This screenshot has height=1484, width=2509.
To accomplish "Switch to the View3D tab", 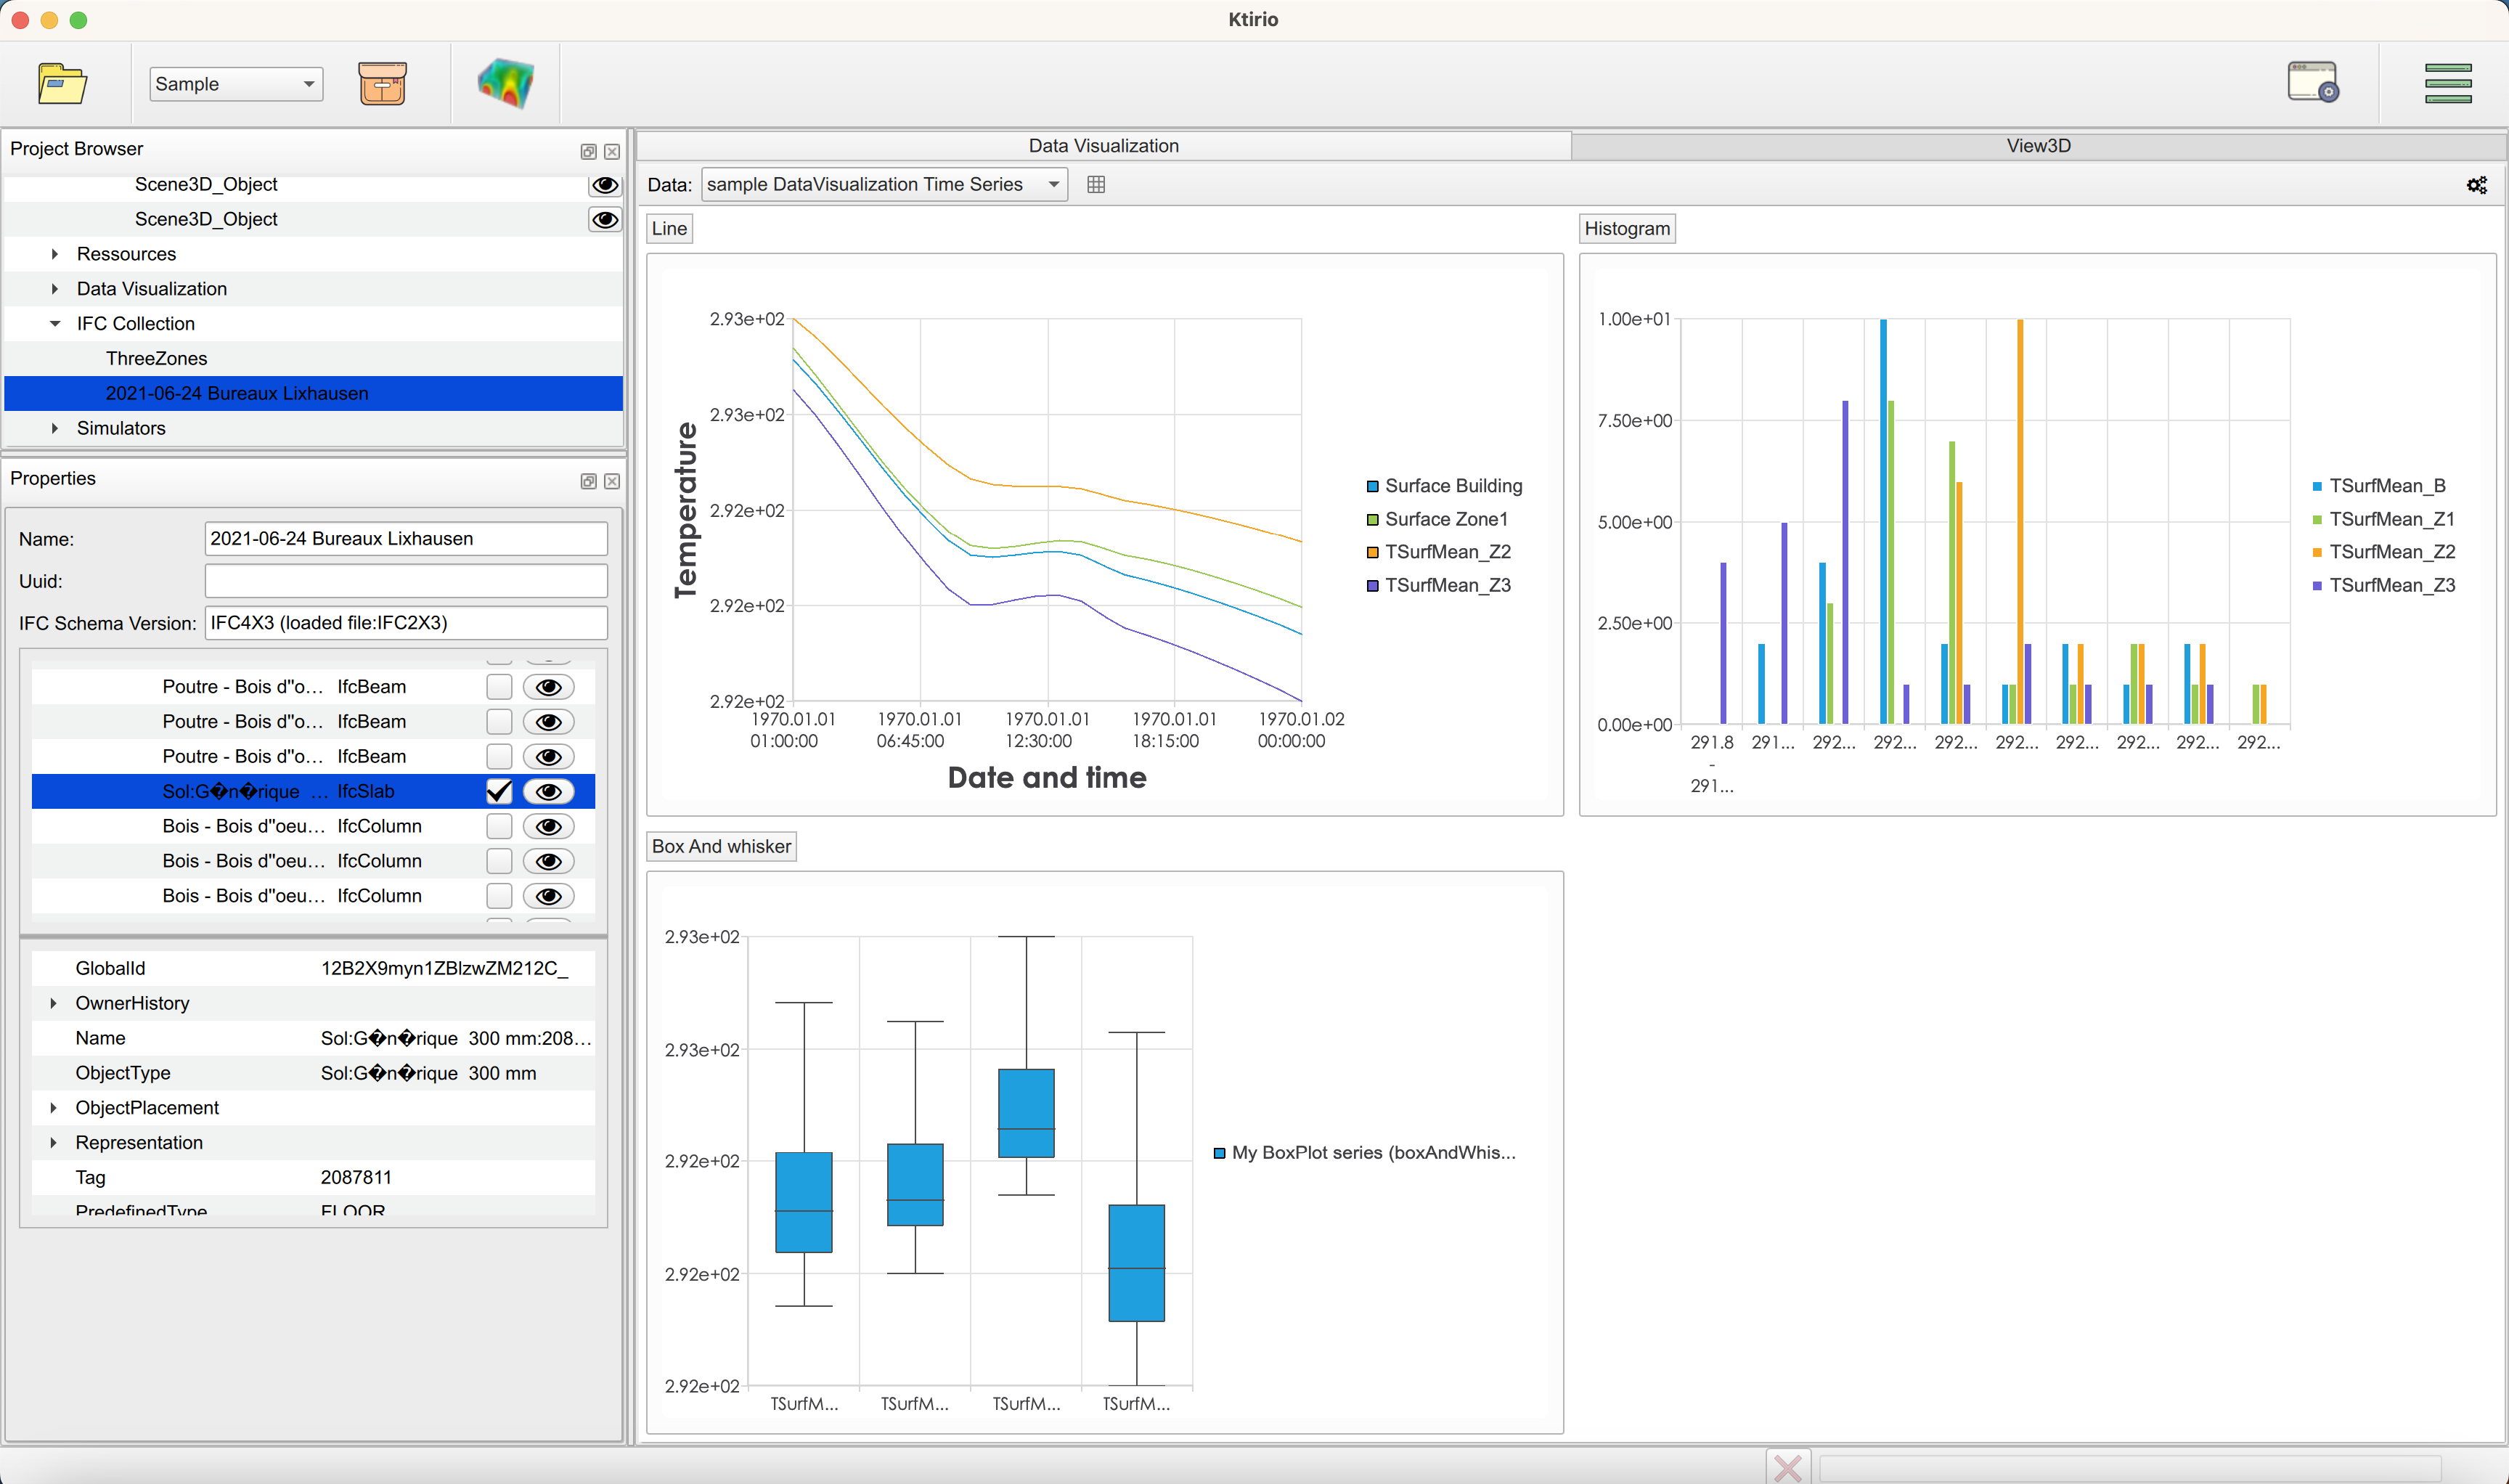I will tap(2038, 146).
